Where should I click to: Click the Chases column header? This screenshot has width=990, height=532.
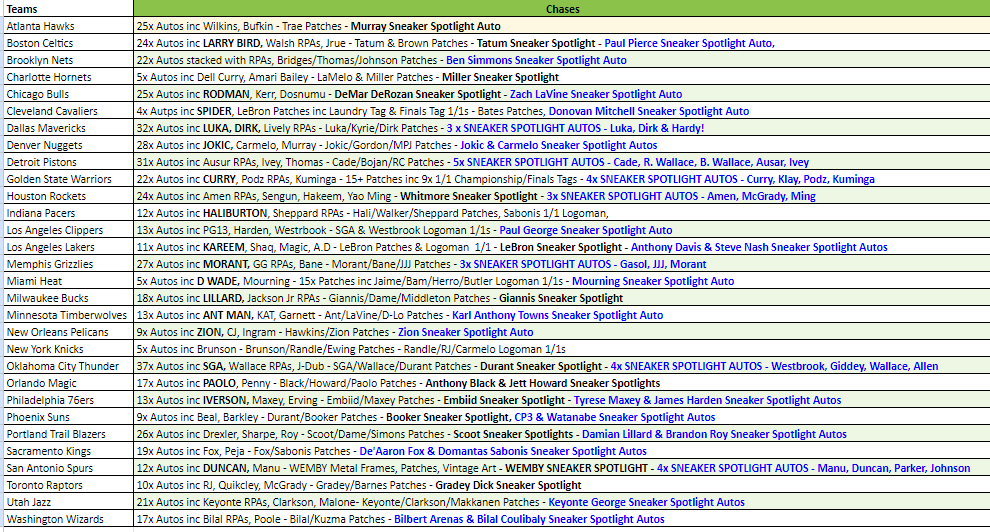(560, 9)
